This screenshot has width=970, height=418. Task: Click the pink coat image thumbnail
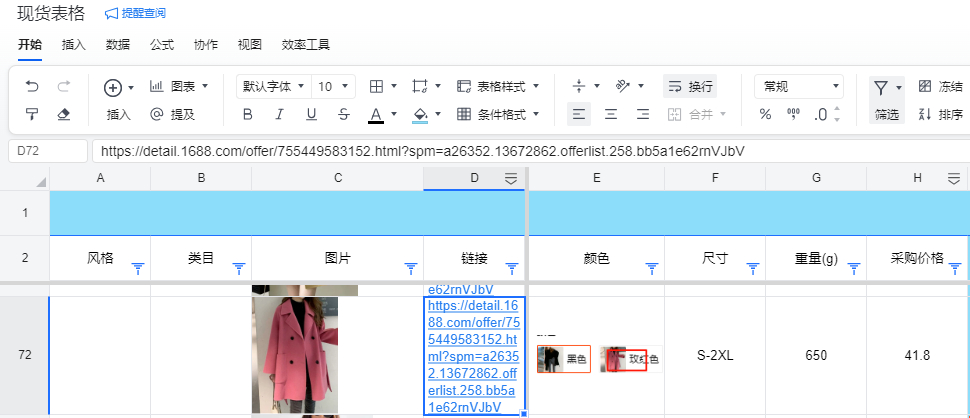click(x=295, y=355)
